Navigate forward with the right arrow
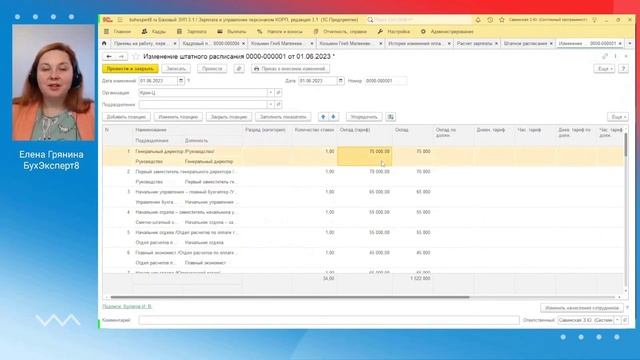The height and width of the screenshot is (360, 640). tap(121, 56)
